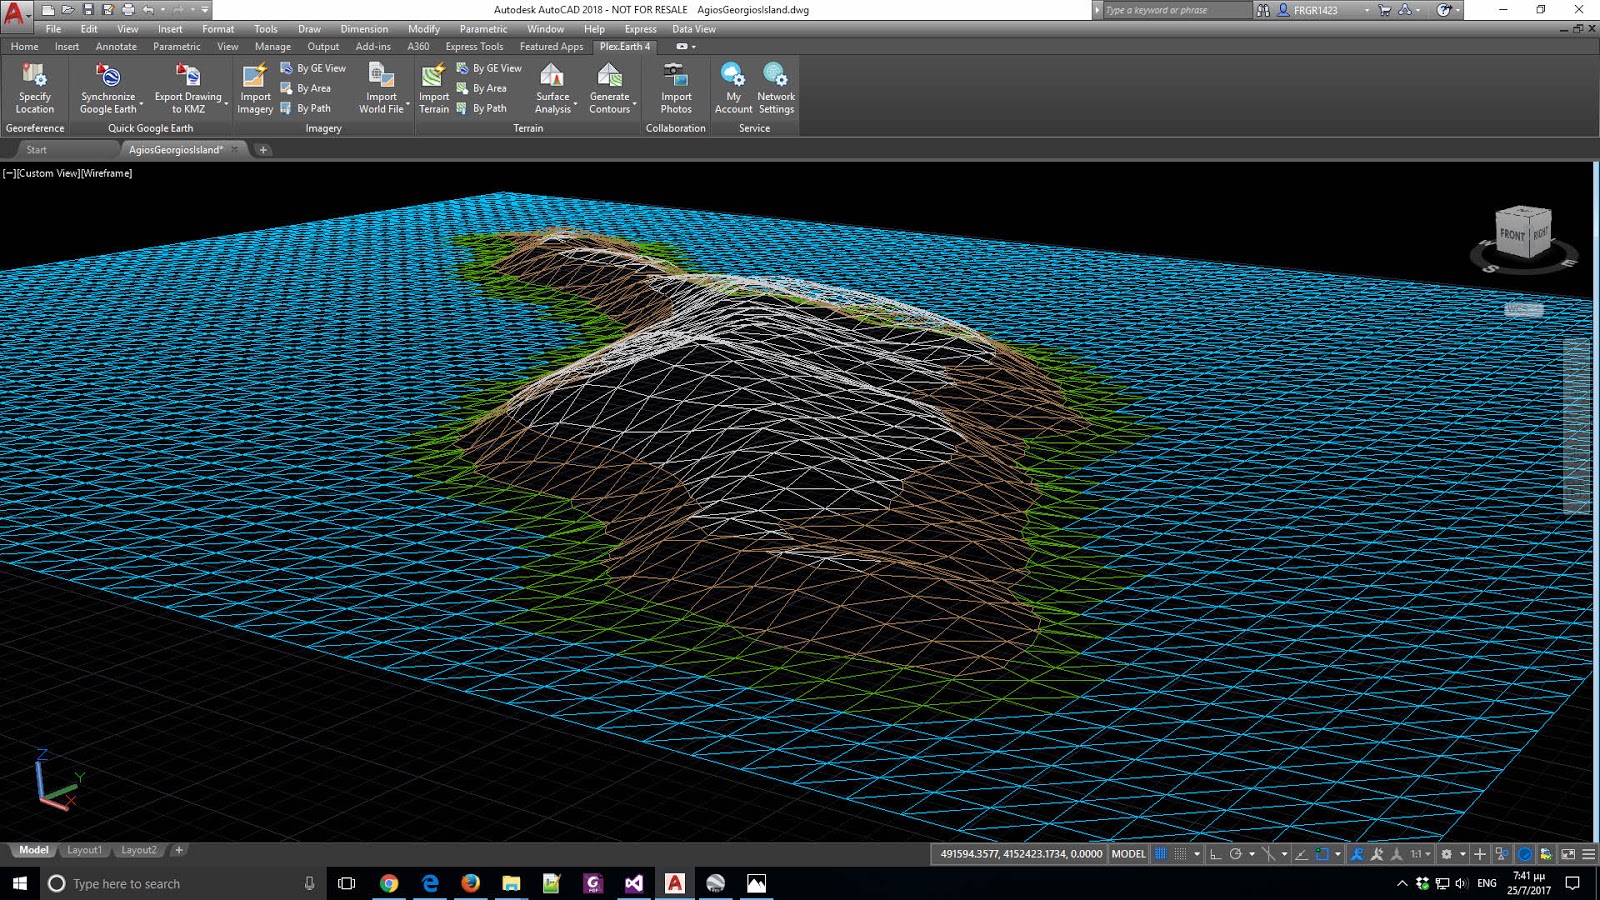Open the annotation scale 1:1 dropdown
This screenshot has height=900, width=1600.
[1419, 854]
